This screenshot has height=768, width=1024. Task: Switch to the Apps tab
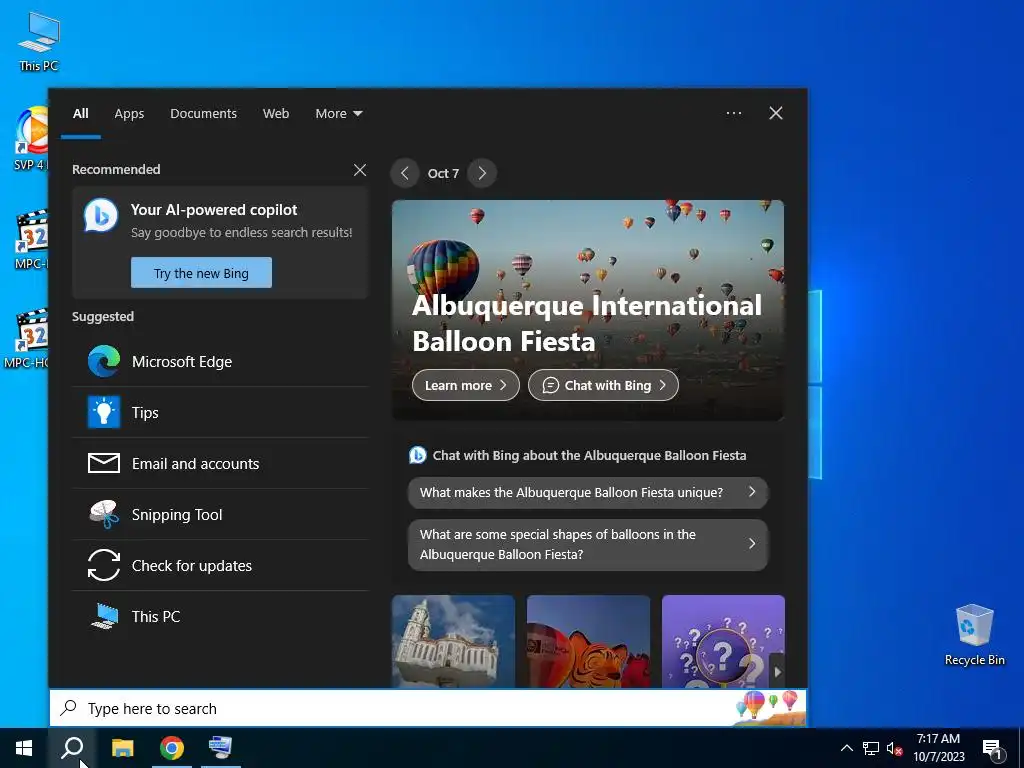[129, 114]
